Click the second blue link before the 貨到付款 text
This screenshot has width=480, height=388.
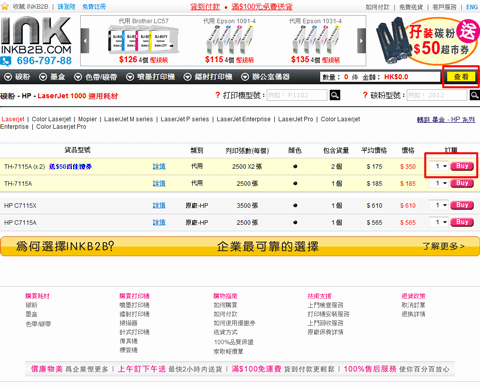(x=94, y=7)
